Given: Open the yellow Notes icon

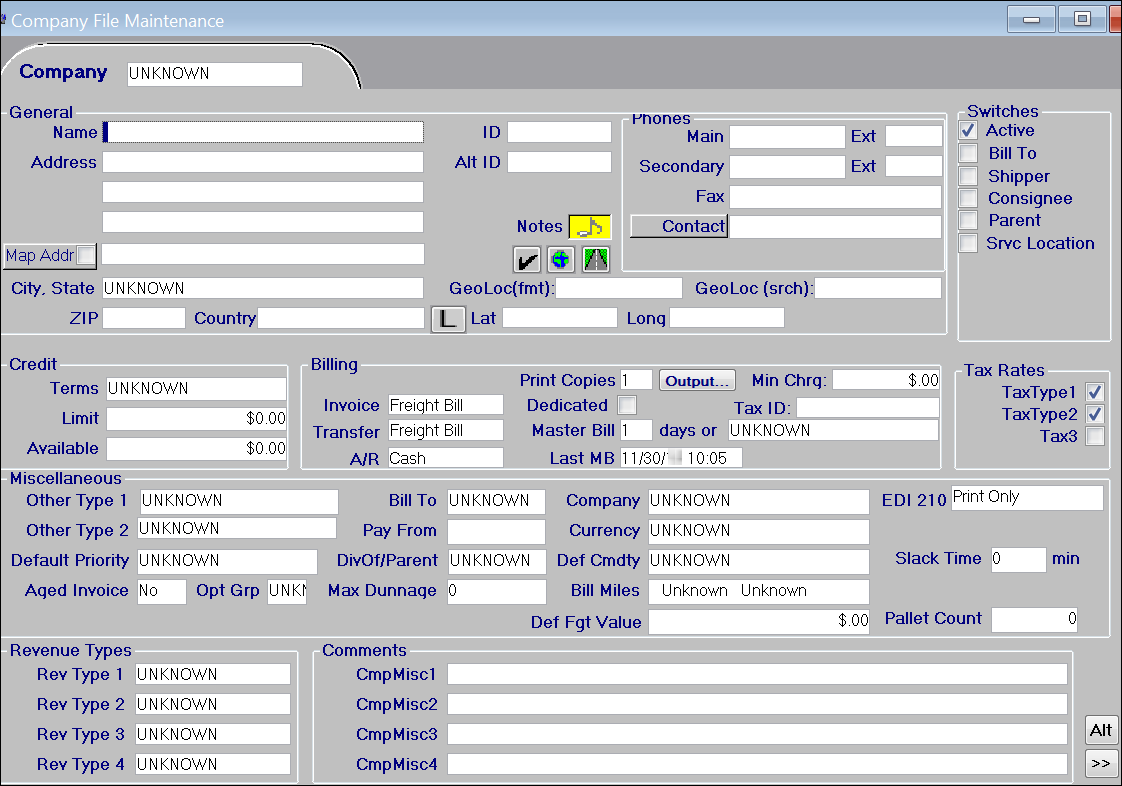Looking at the screenshot, I should [x=589, y=227].
